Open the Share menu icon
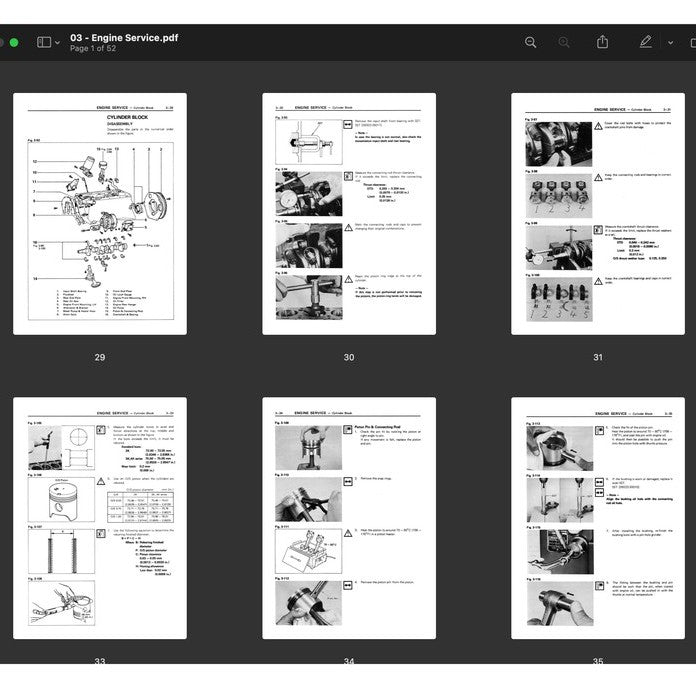This screenshot has width=696, height=696. pos(602,42)
